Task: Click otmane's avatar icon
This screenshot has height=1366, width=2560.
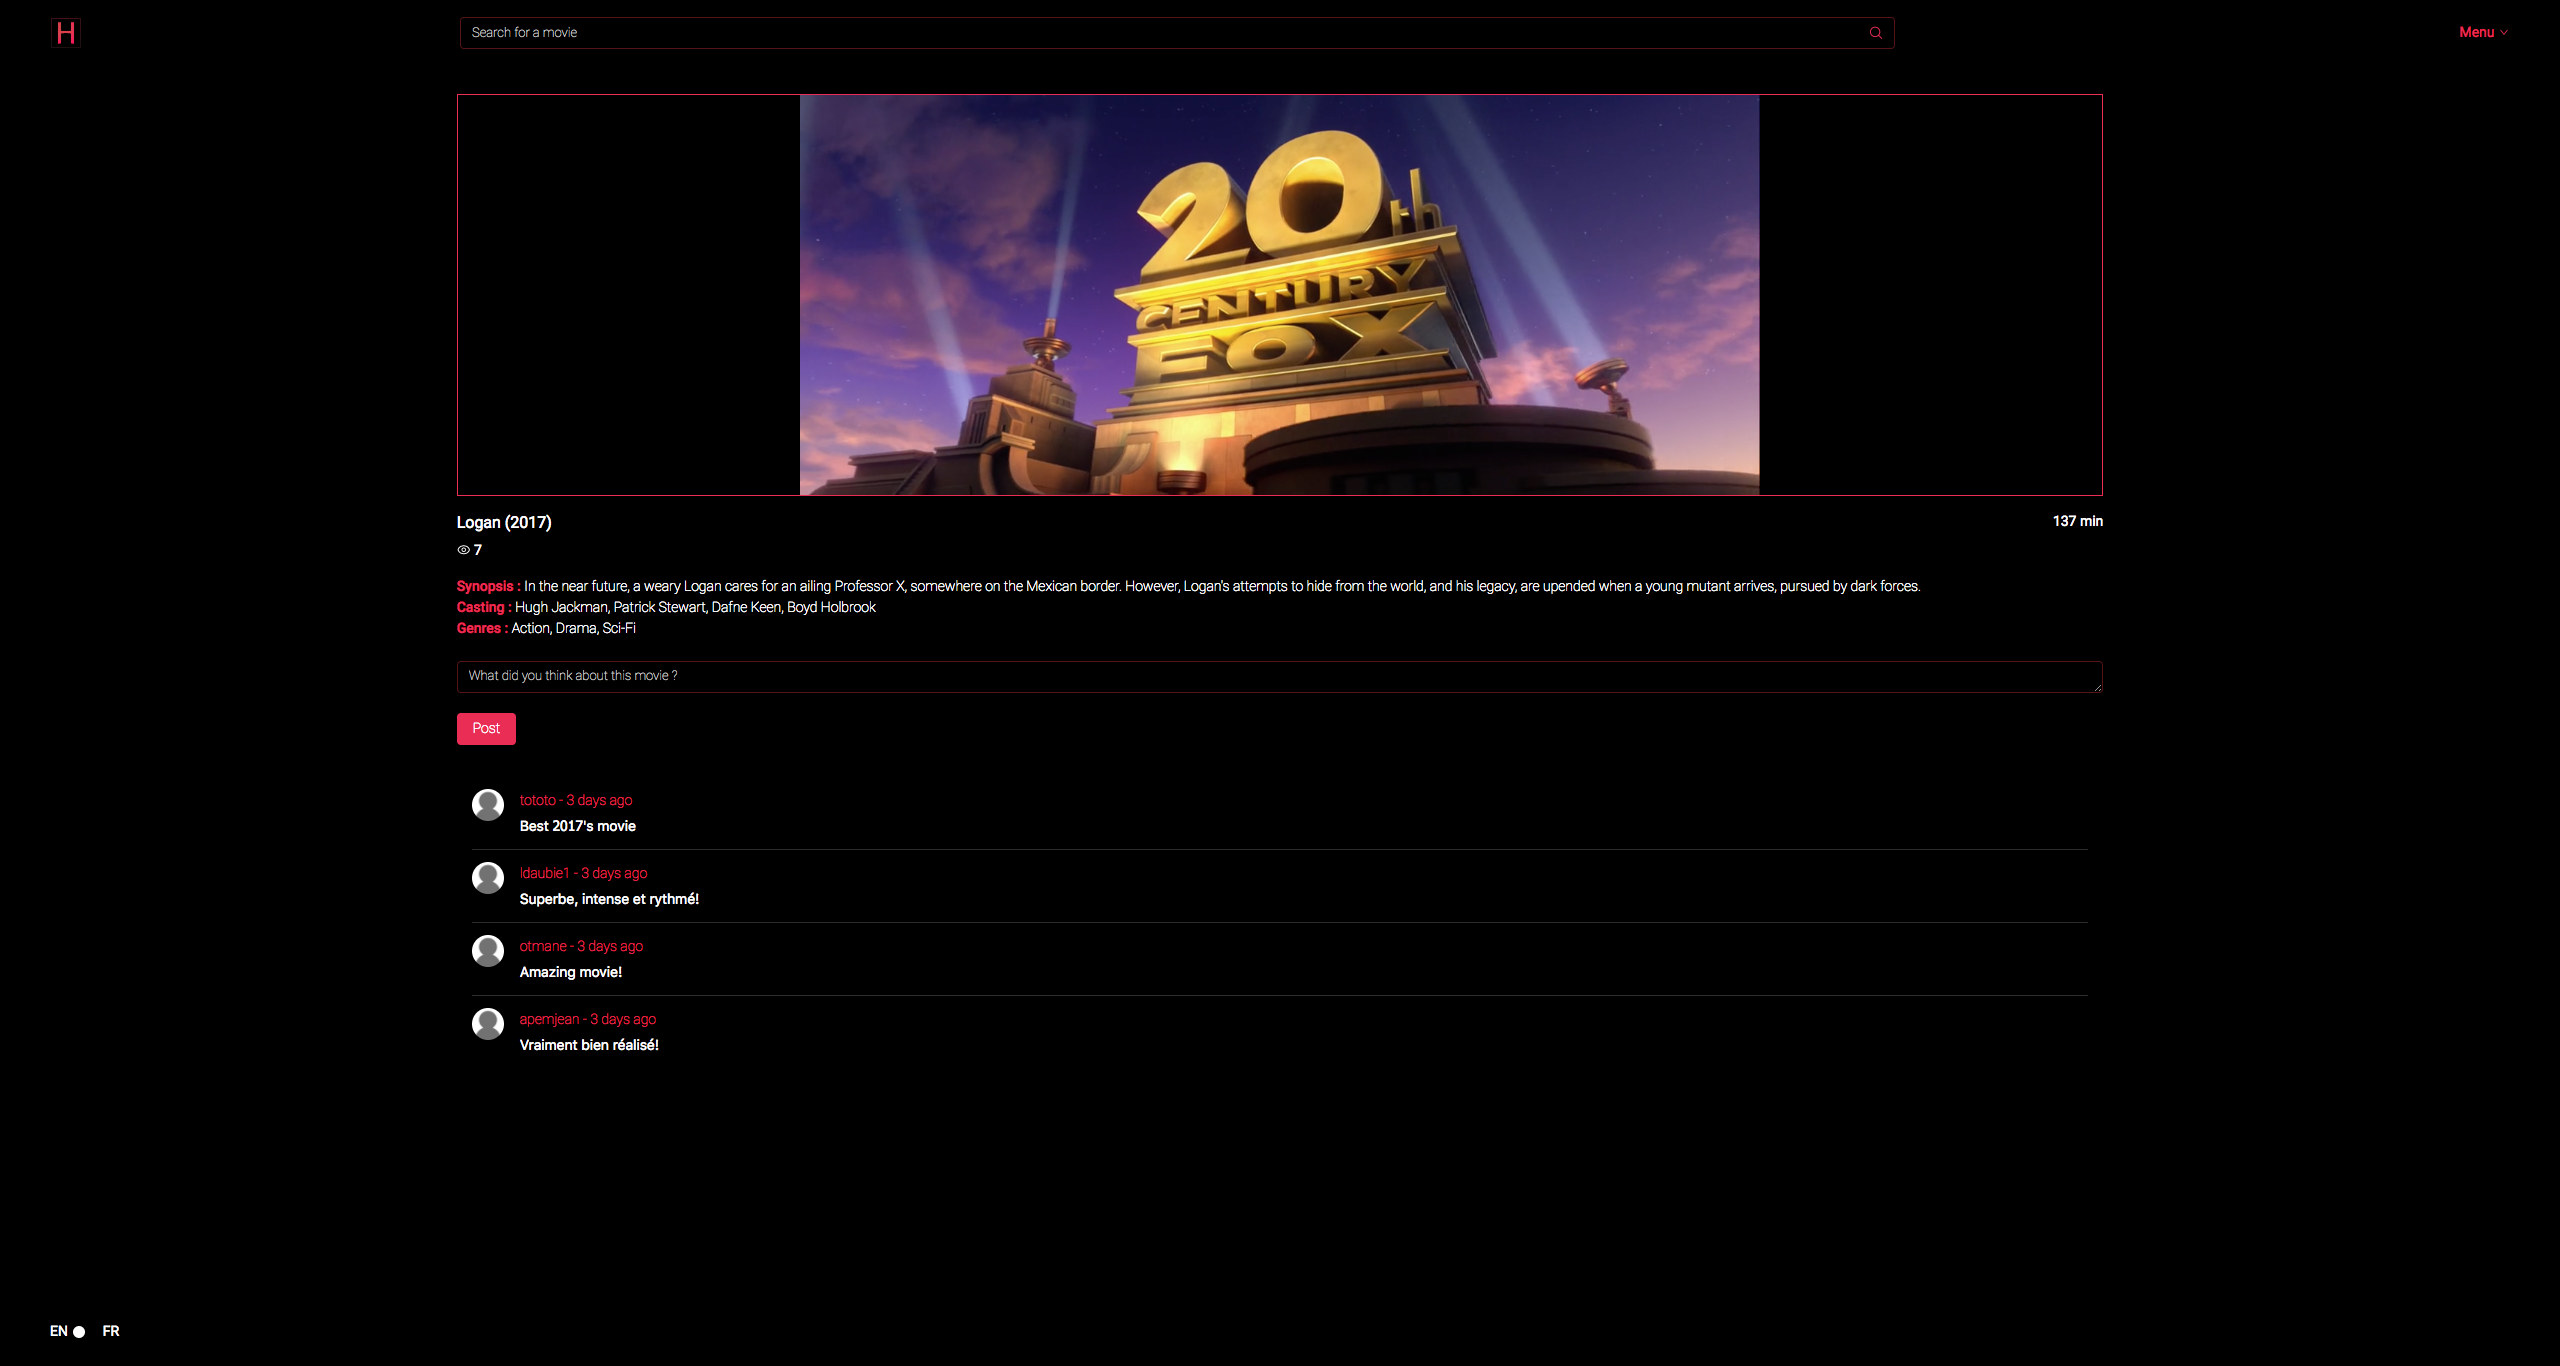Action: coord(488,950)
